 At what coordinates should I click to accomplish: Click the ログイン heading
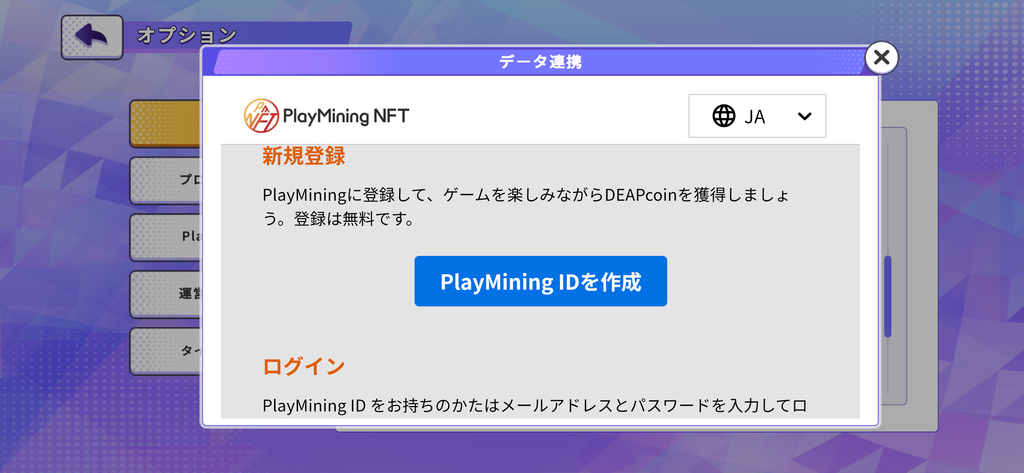pyautogui.click(x=304, y=367)
